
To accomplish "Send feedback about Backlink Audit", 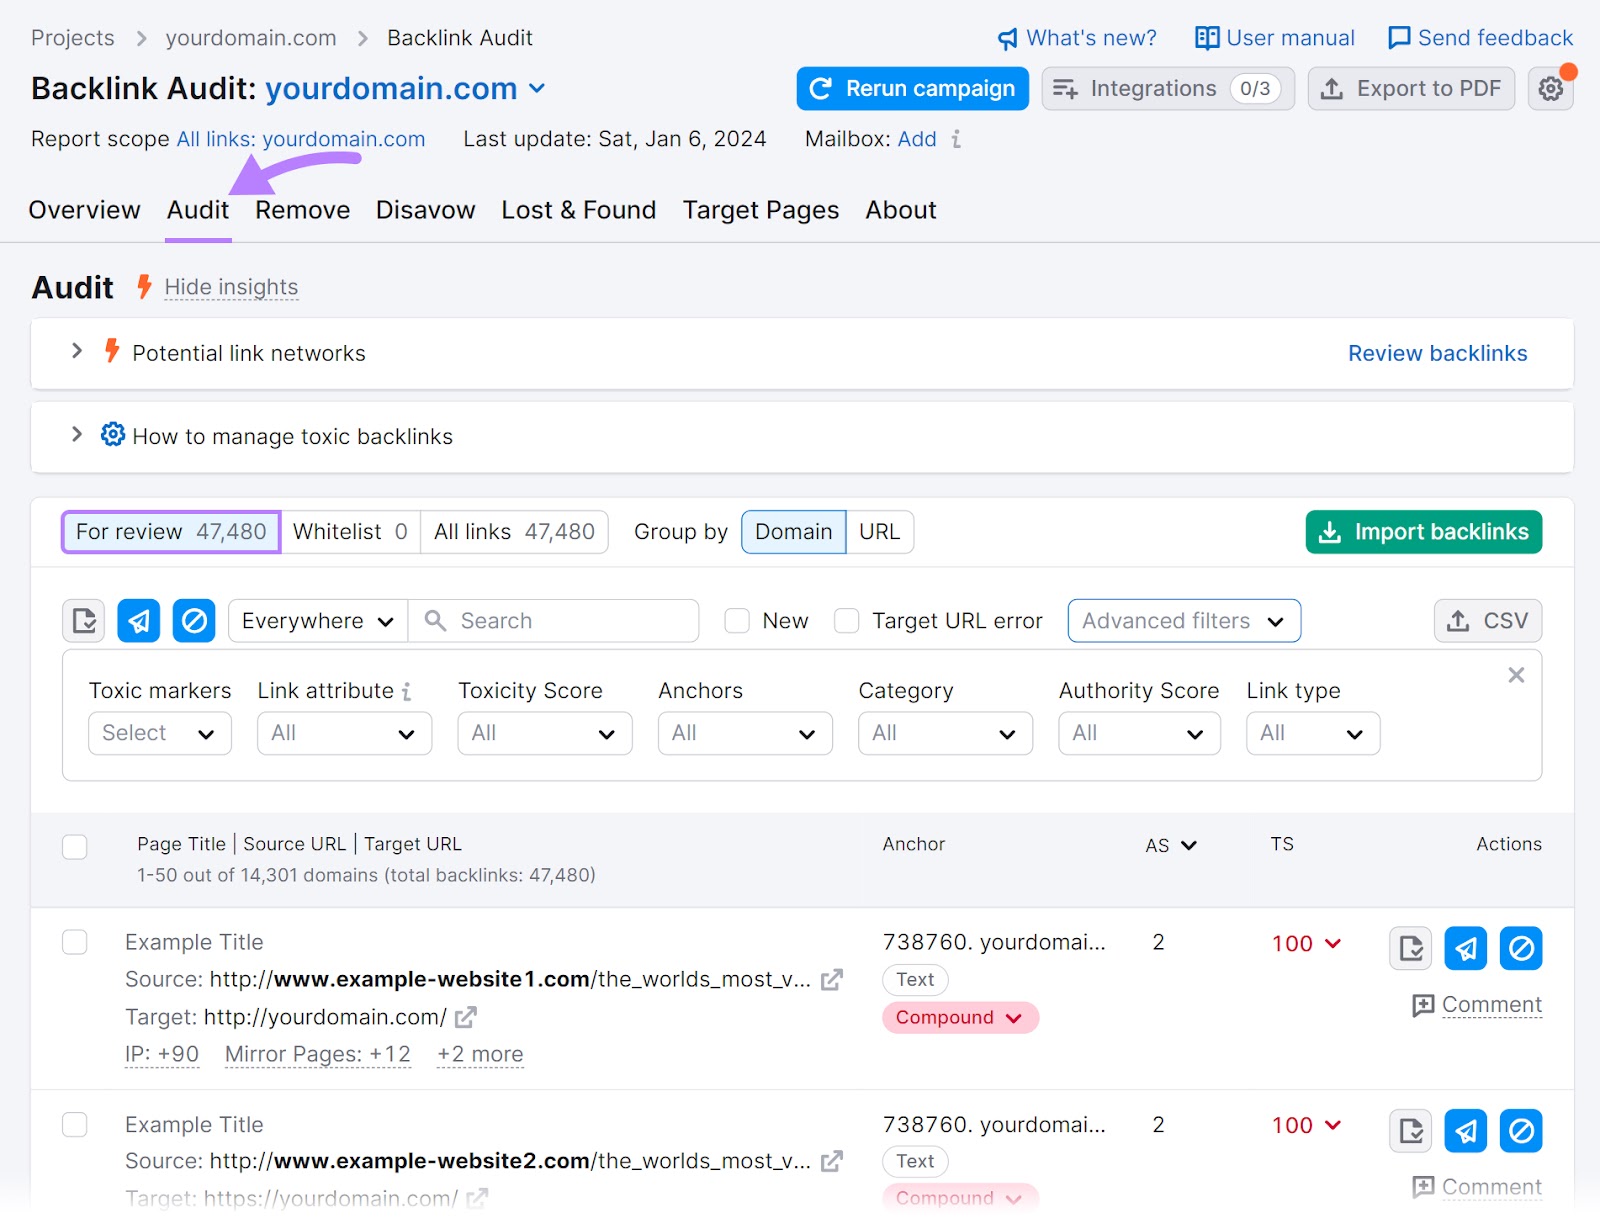I will coord(1479,37).
